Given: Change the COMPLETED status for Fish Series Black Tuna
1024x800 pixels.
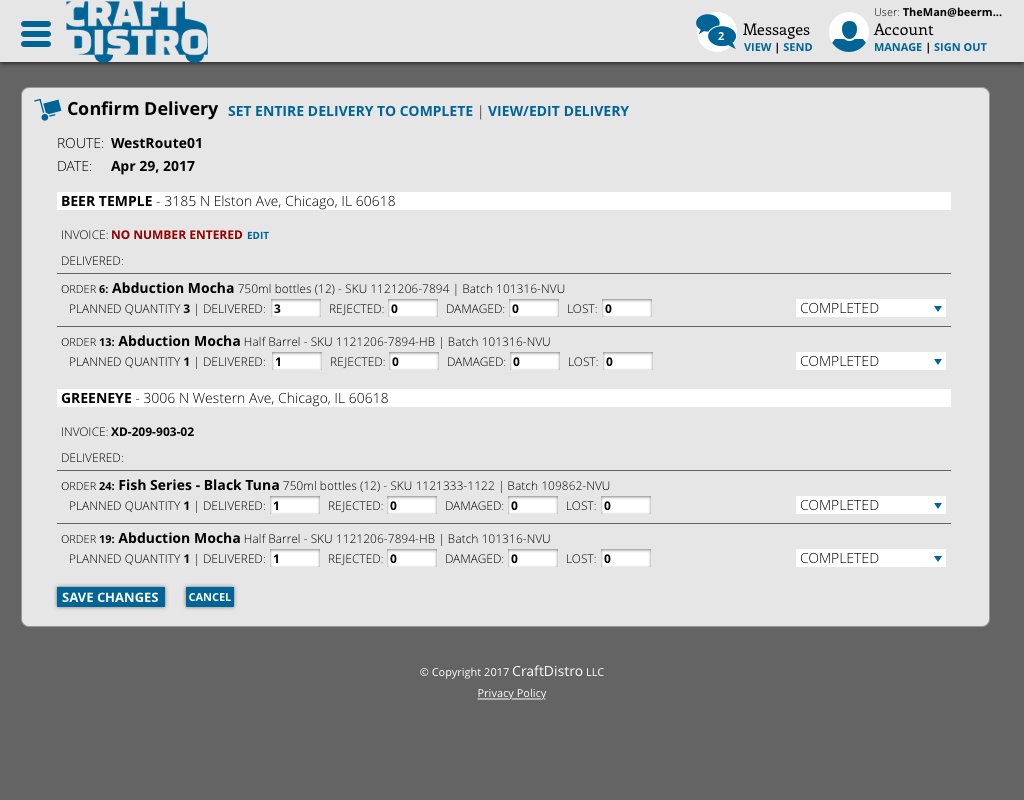Looking at the screenshot, I should (x=870, y=505).
